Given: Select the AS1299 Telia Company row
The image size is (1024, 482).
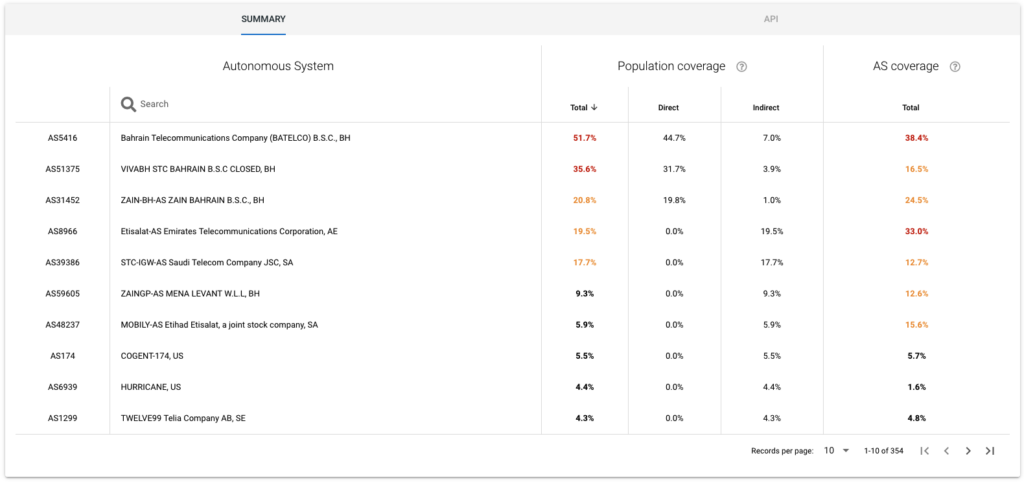Looking at the screenshot, I should (183, 418).
